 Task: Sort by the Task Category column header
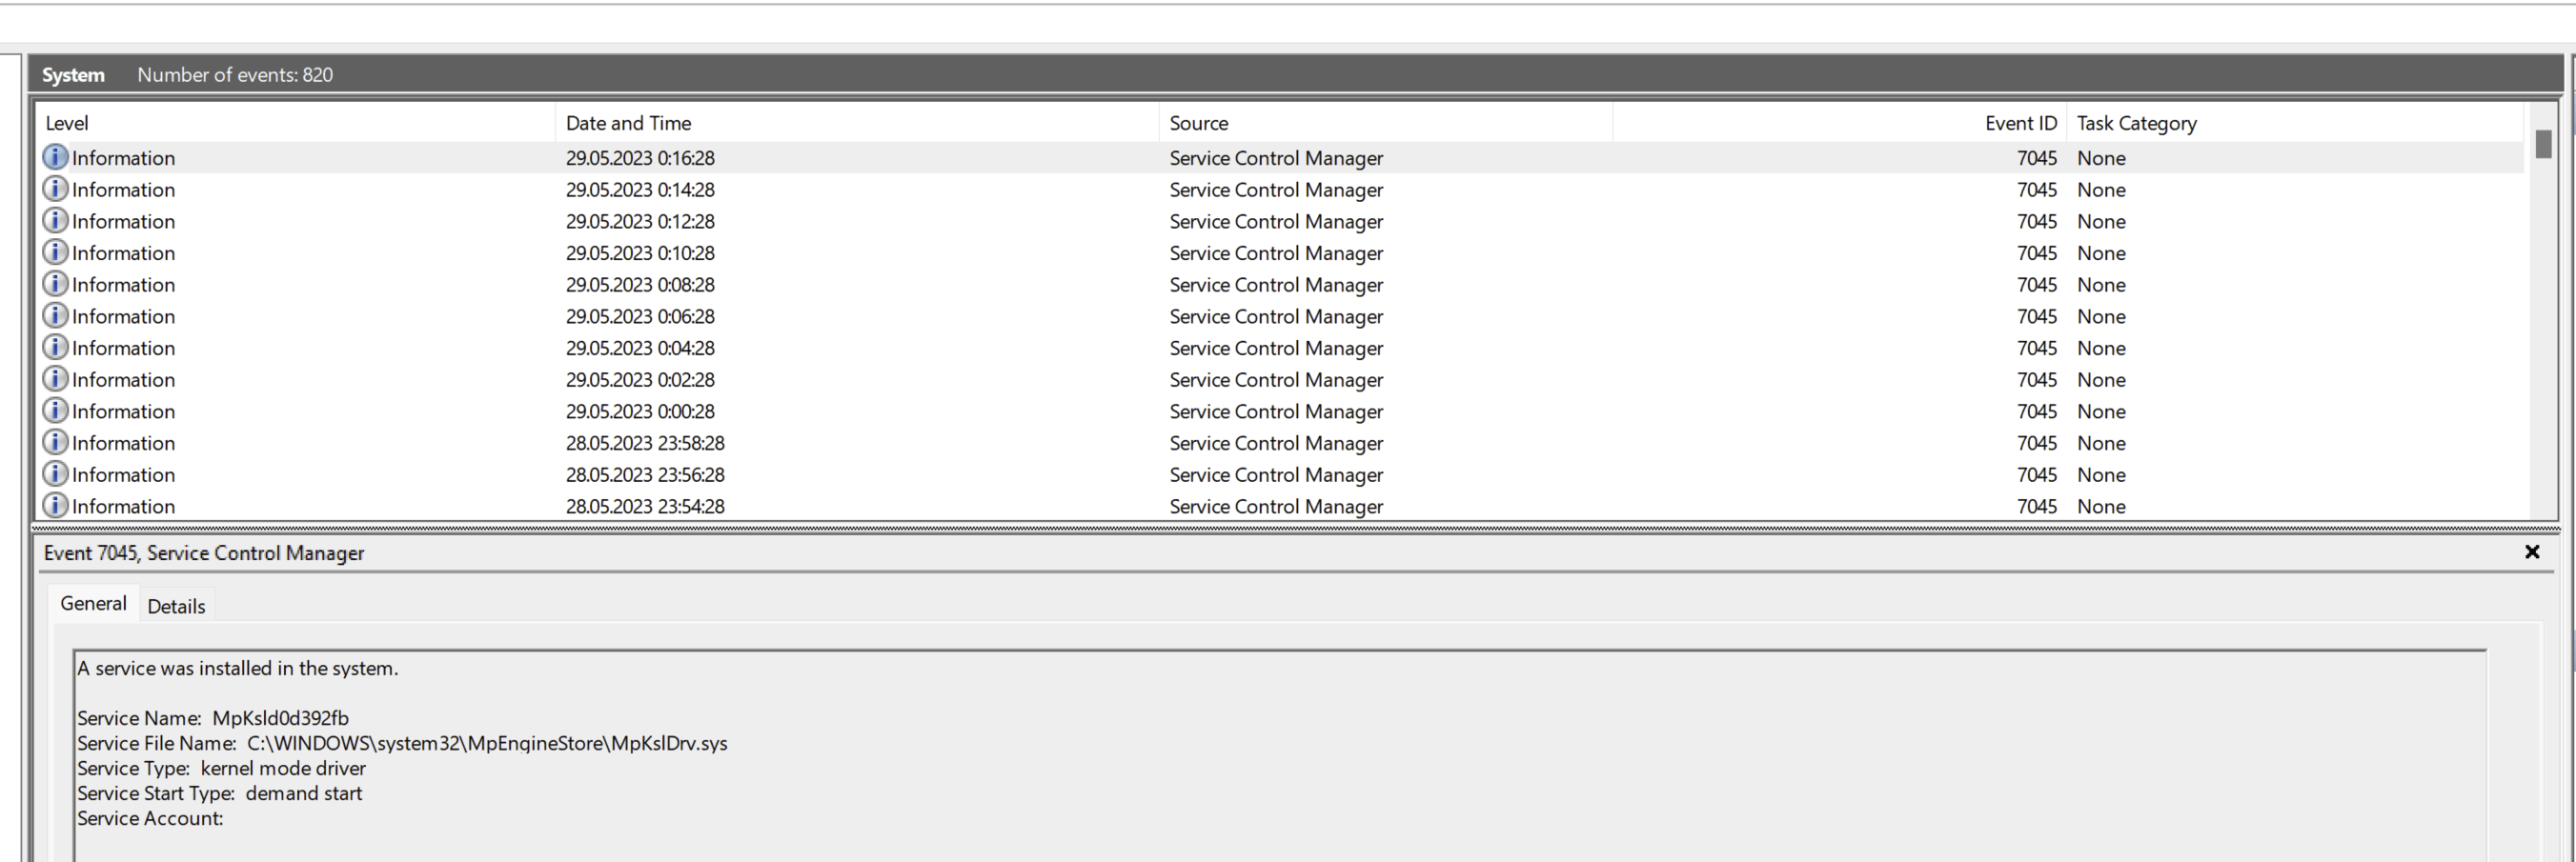[x=2296, y=123]
